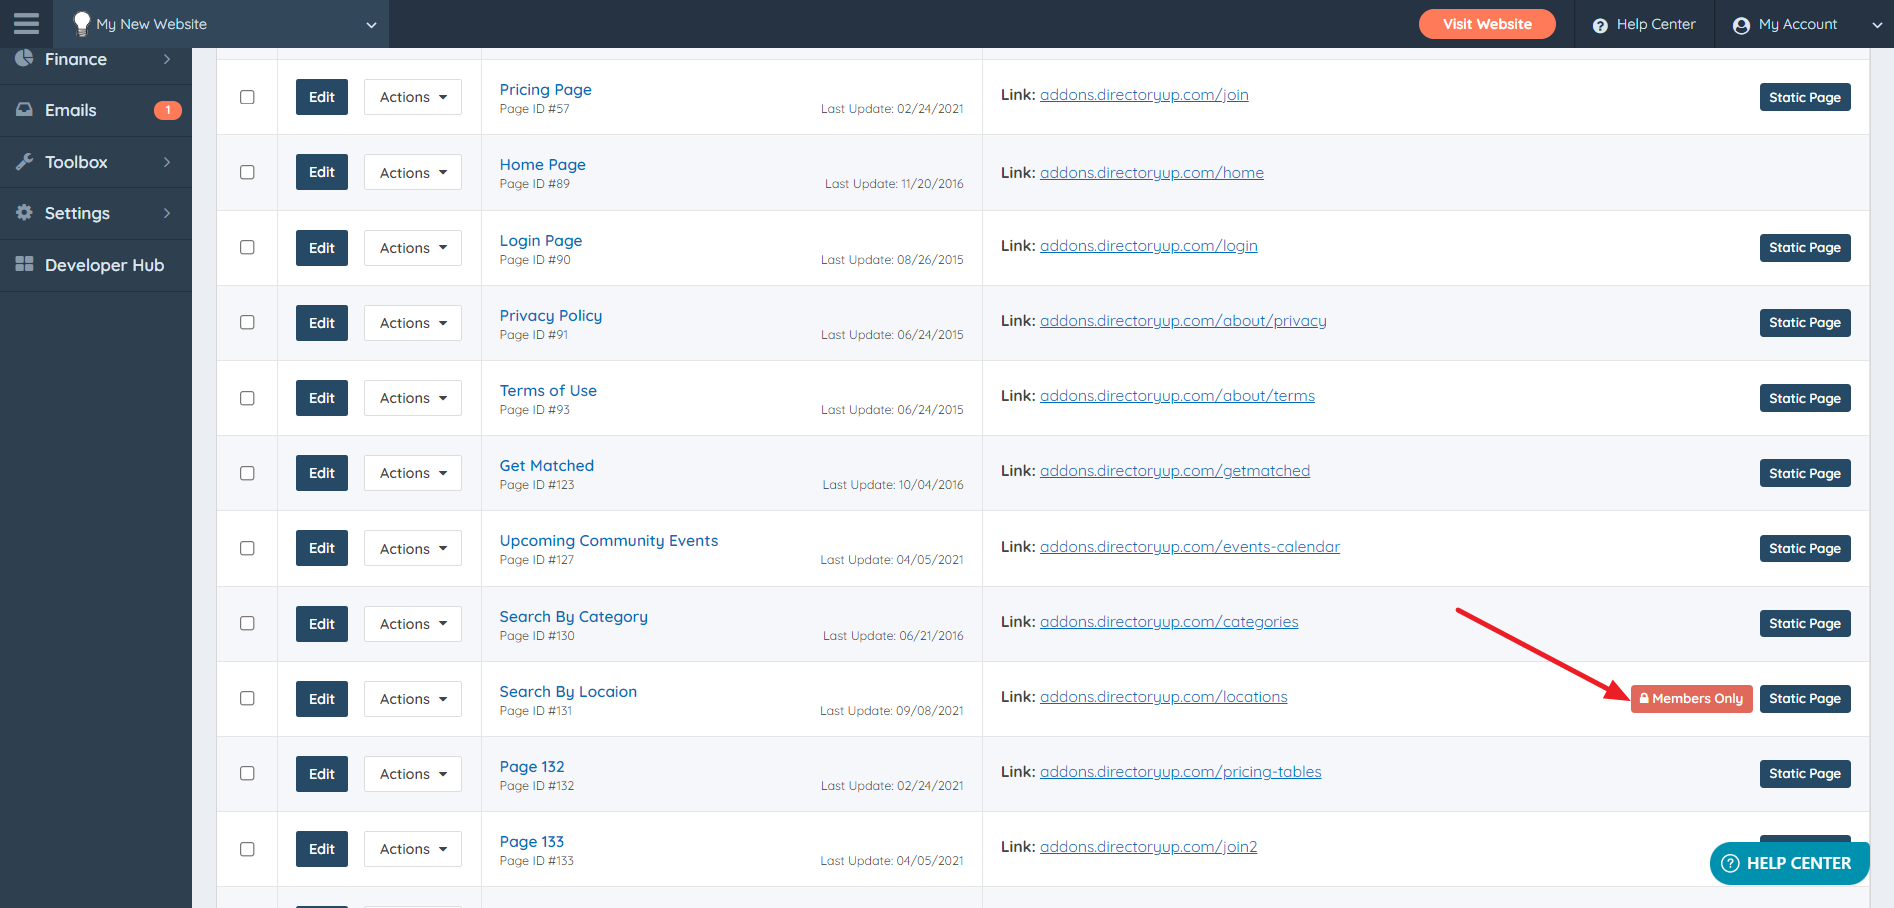The height and width of the screenshot is (908, 1894).
Task: Open the addons.directoryup.com/locations link
Action: pos(1164,697)
